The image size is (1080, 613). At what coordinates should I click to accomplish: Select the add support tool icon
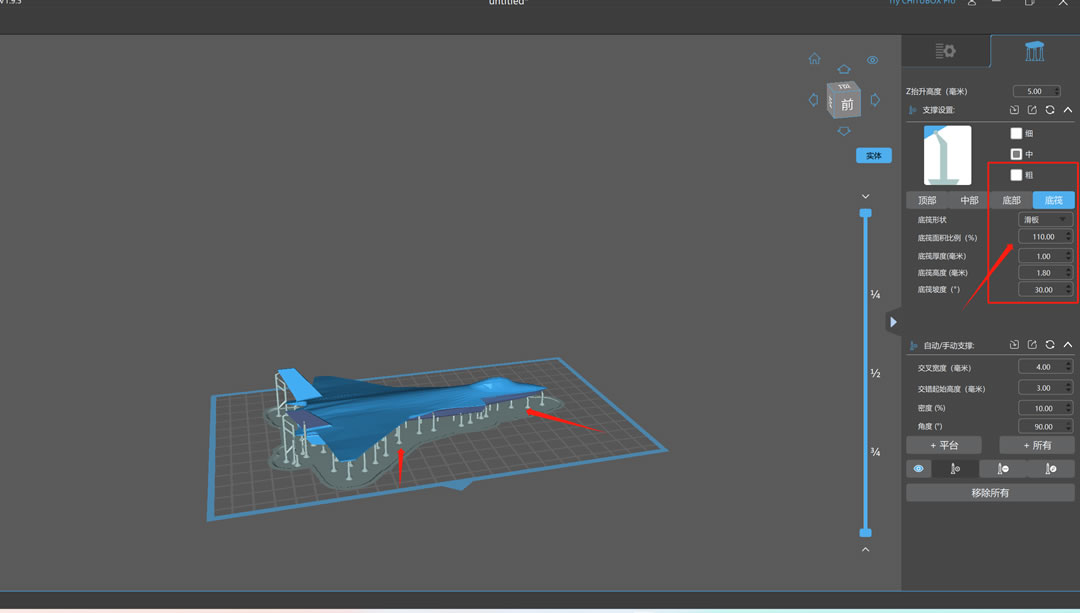955,468
